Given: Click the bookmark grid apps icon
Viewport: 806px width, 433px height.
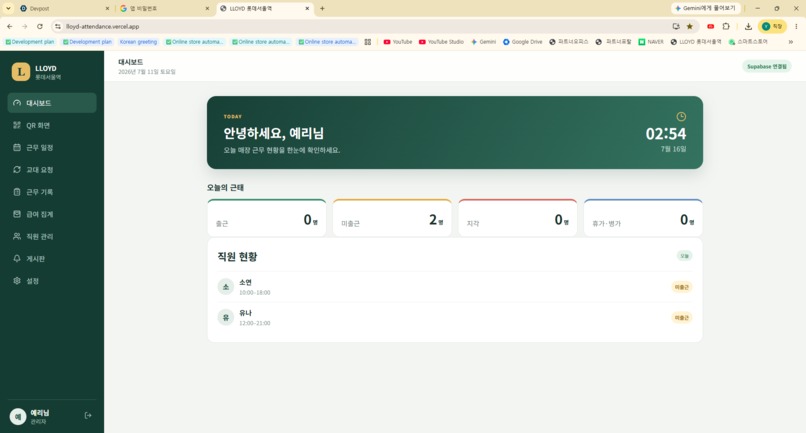Looking at the screenshot, I should tap(368, 42).
